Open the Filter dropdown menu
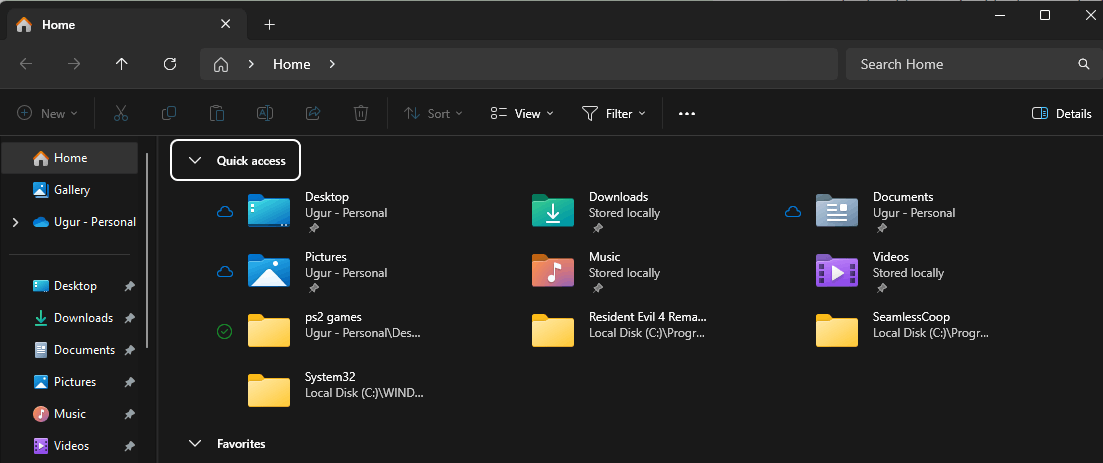This screenshot has width=1103, height=463. [613, 113]
